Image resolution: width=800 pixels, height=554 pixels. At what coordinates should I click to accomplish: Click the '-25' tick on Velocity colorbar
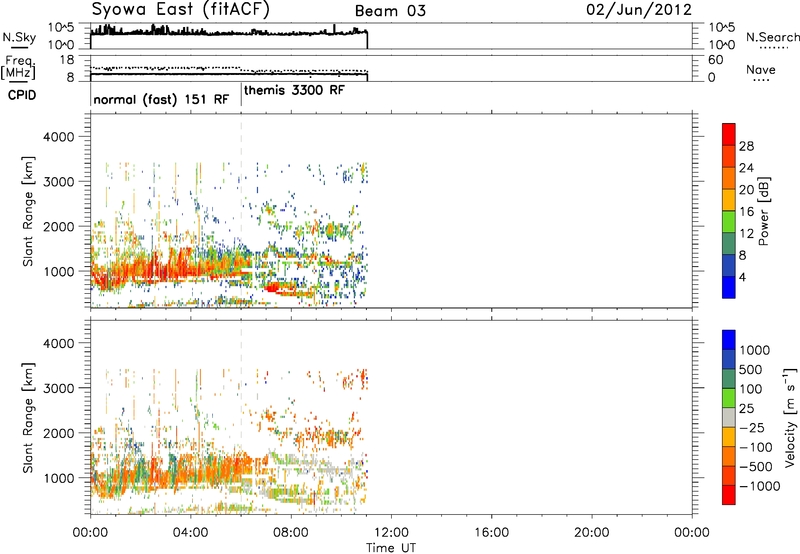click(752, 427)
